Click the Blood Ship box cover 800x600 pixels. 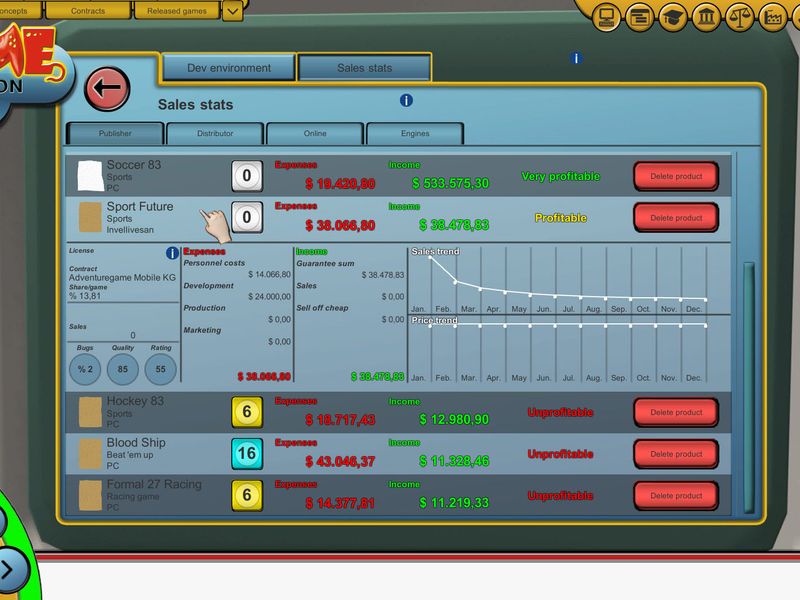point(90,454)
